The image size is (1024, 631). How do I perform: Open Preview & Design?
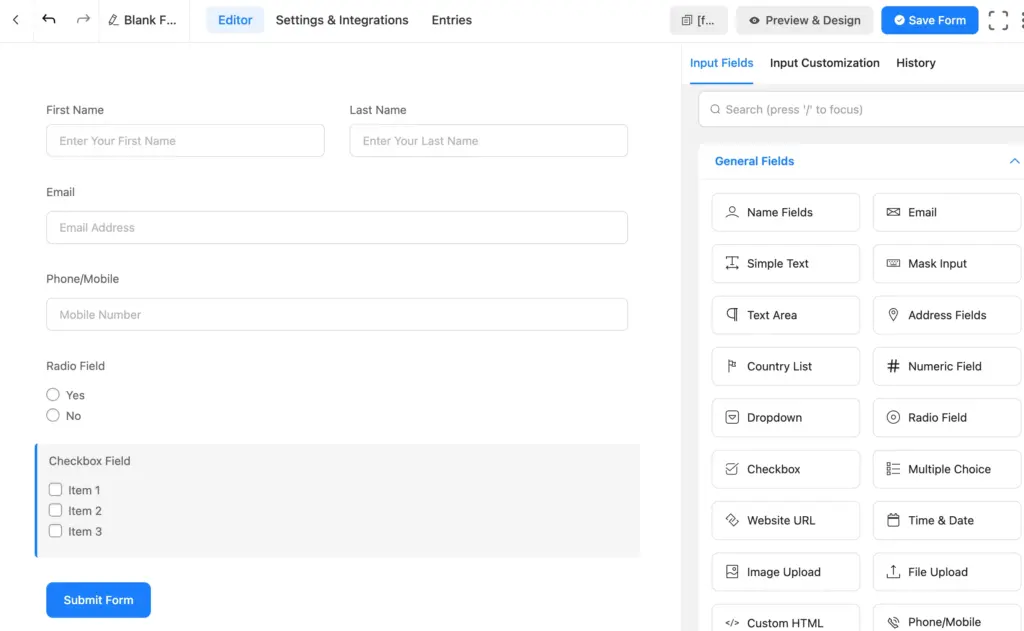[x=804, y=19]
